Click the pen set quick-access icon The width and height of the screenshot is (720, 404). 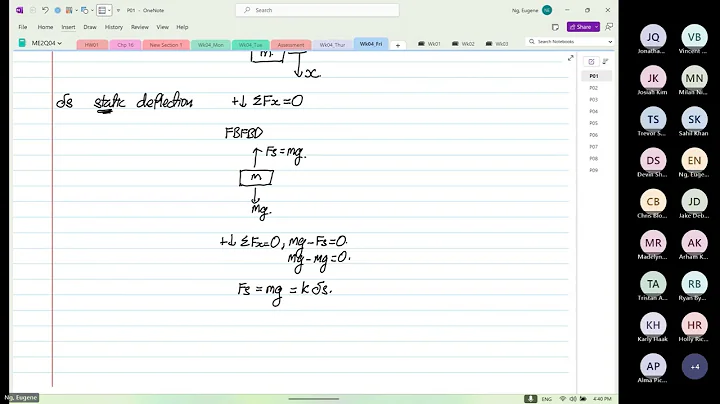point(69,10)
